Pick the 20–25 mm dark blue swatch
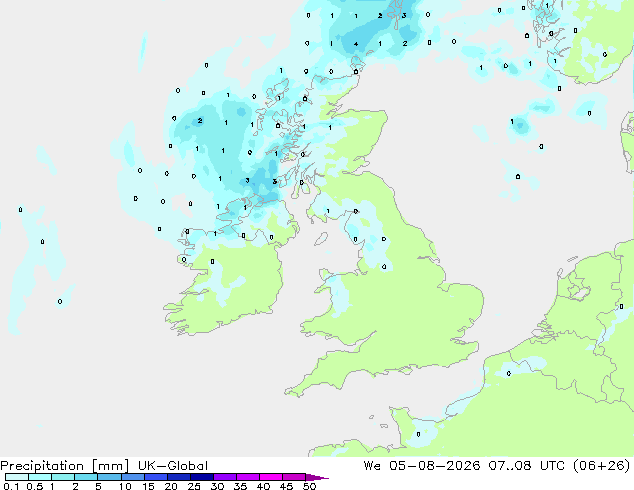The image size is (634, 490). 179,477
